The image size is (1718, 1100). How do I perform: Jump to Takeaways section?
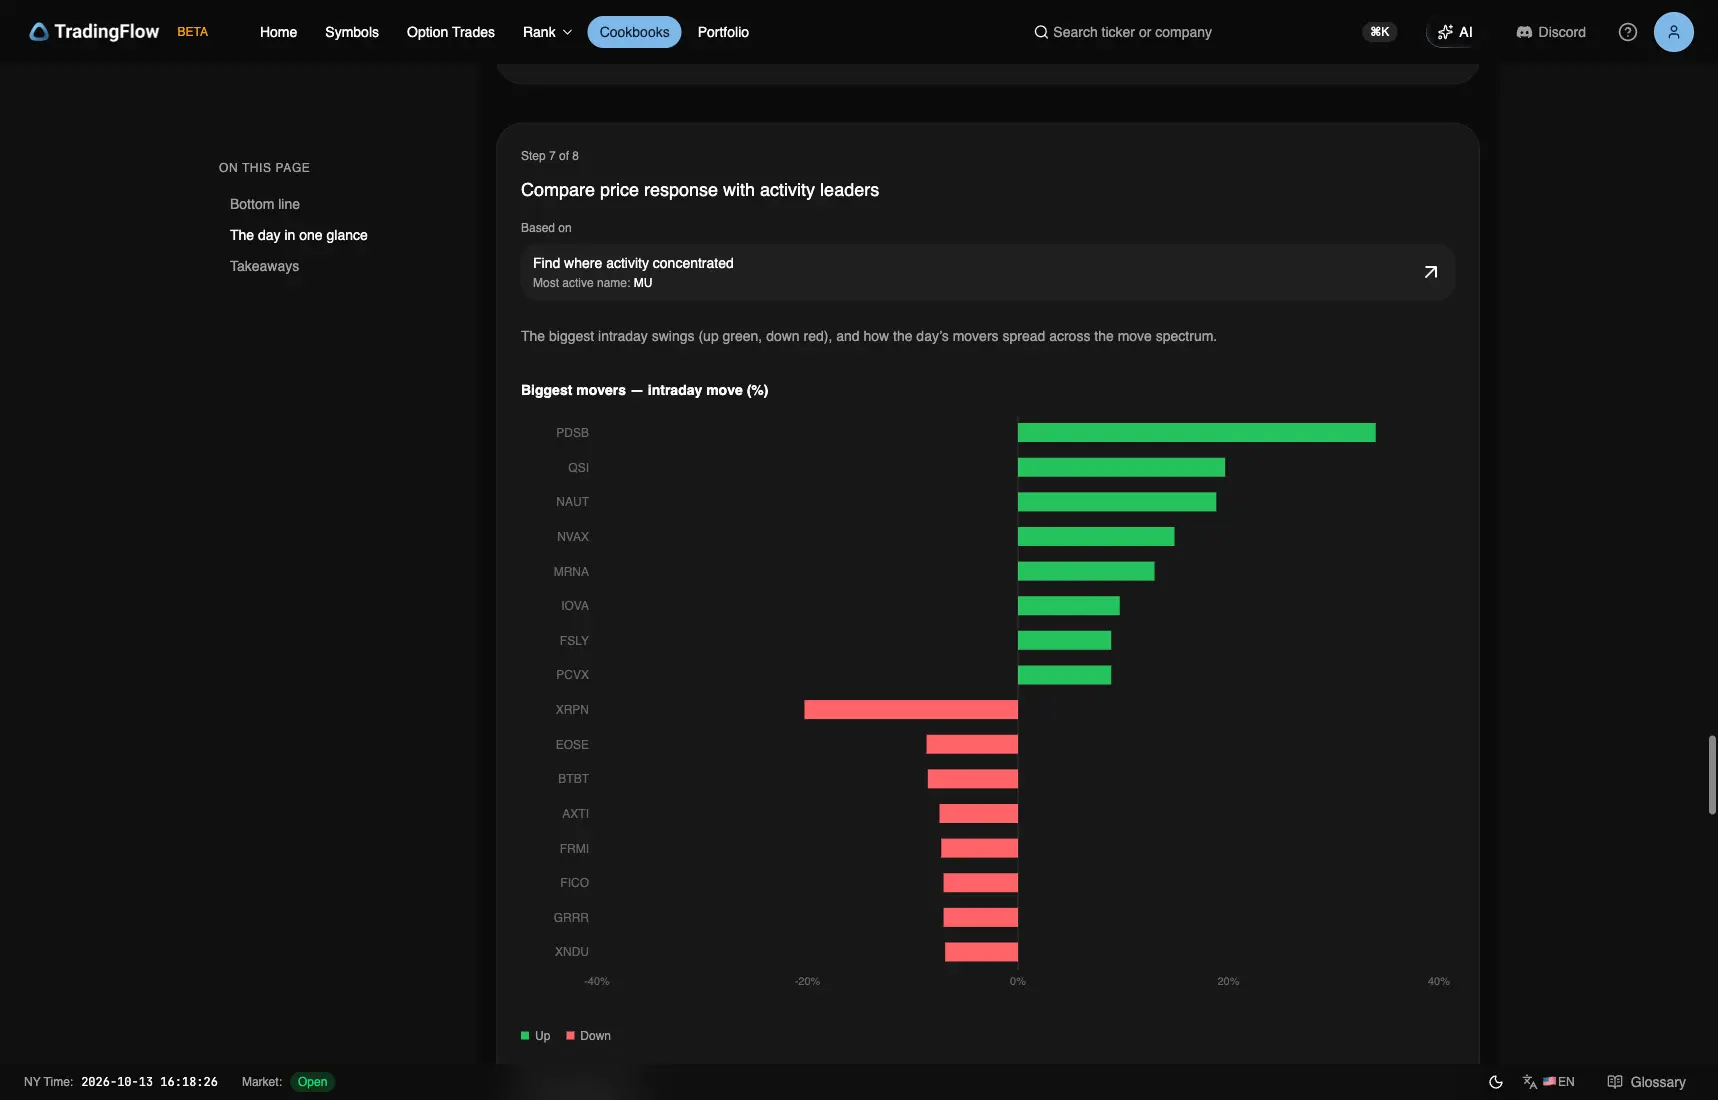tap(265, 266)
